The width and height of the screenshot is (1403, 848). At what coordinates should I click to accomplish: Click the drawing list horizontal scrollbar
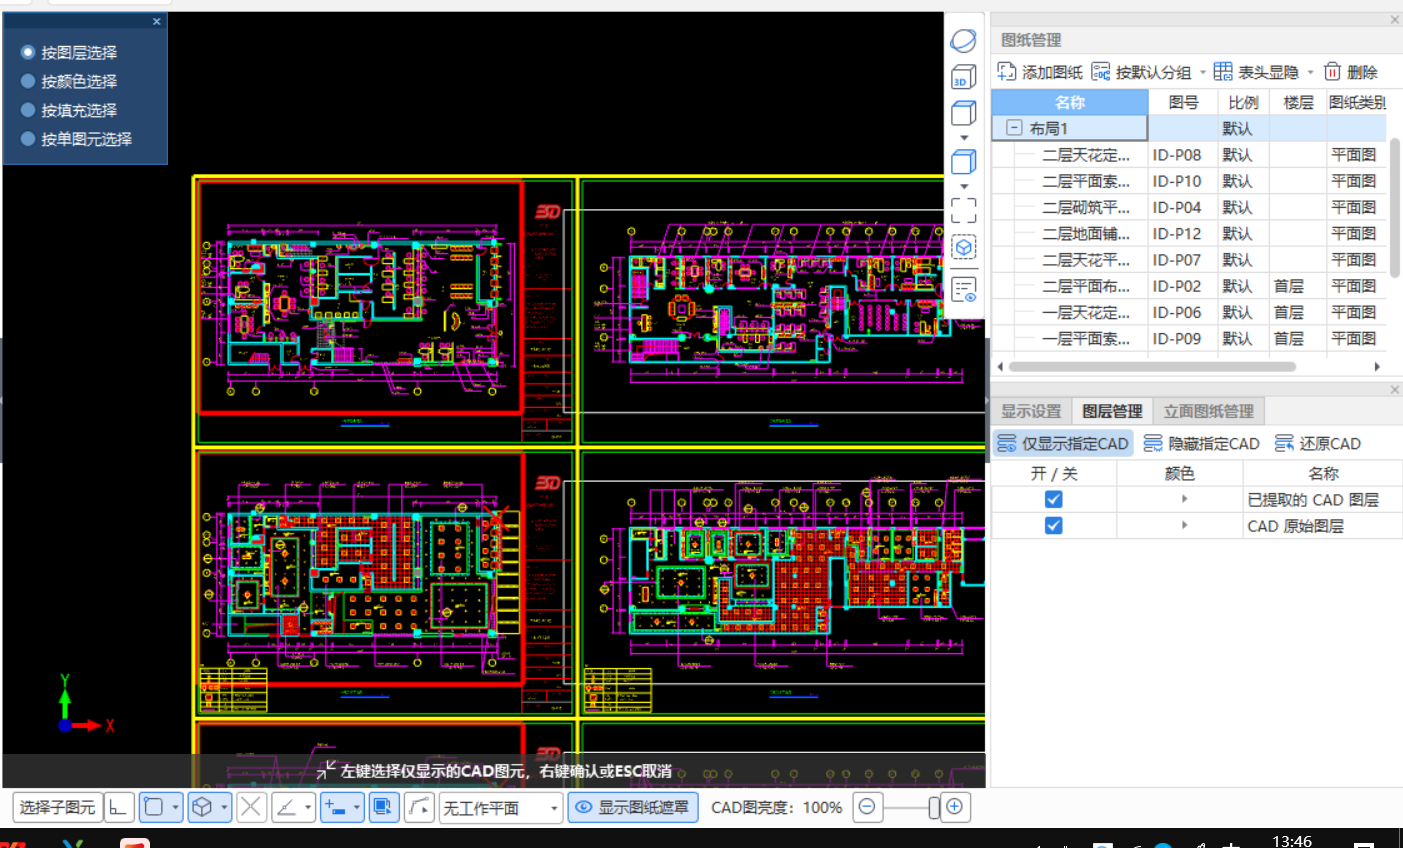[x=1152, y=366]
